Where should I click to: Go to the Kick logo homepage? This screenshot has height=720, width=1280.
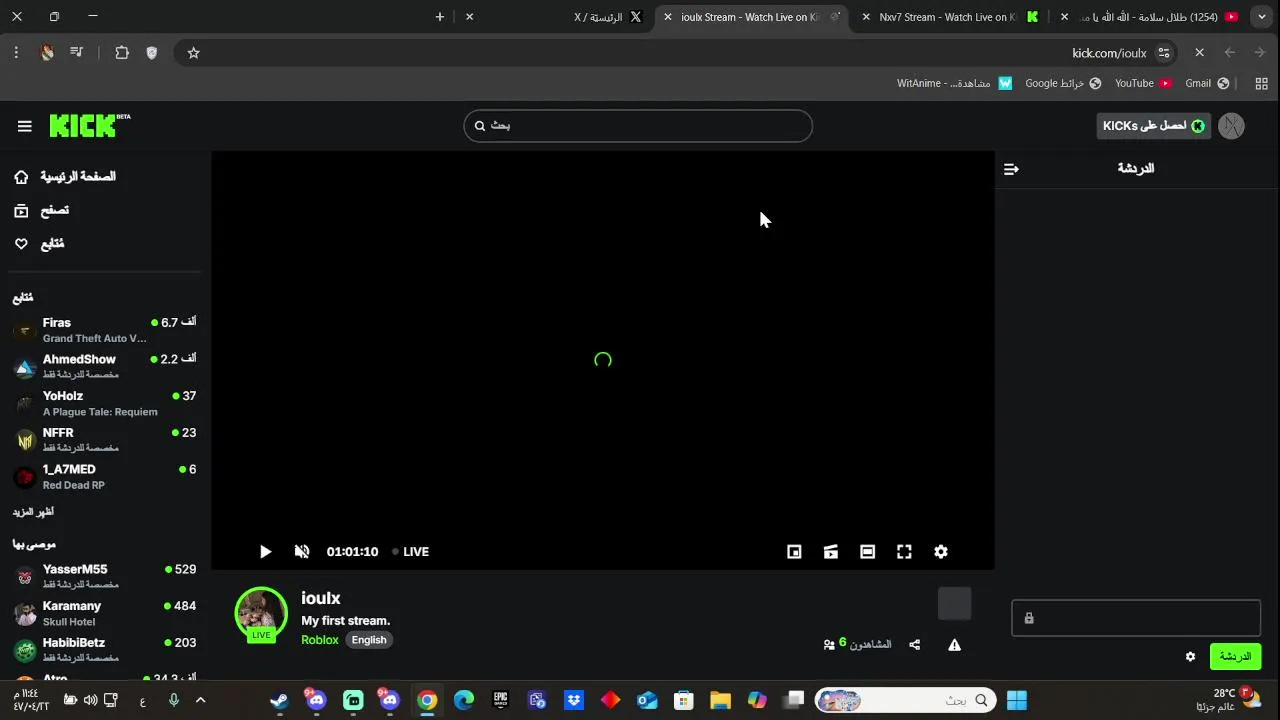tap(90, 125)
